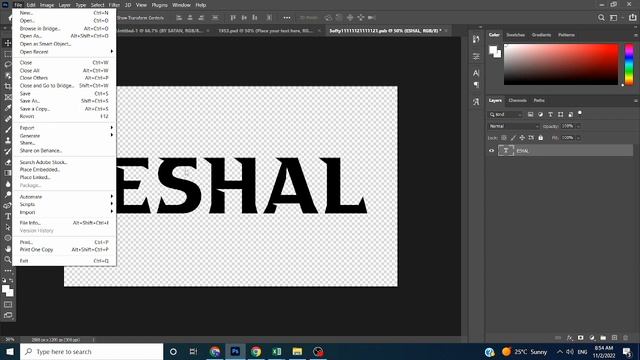This screenshot has width=640, height=360.
Task: Click the hue spectrum slider
Action: [629, 64]
